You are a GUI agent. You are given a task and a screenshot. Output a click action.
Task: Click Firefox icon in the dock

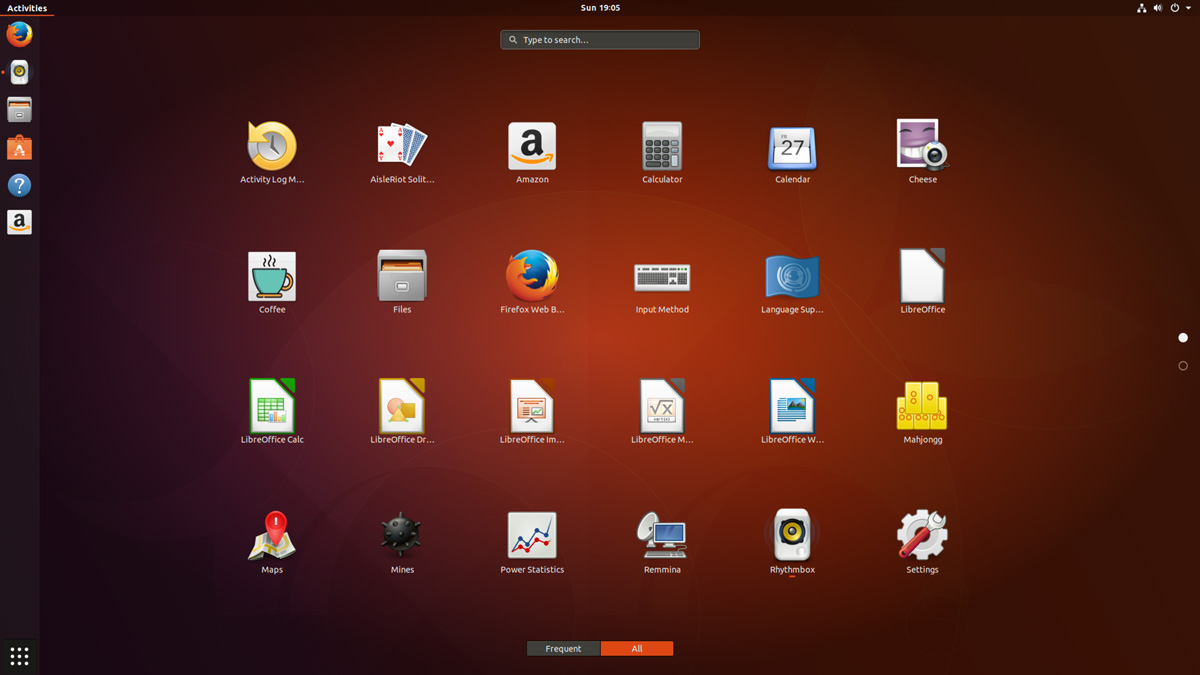19,34
